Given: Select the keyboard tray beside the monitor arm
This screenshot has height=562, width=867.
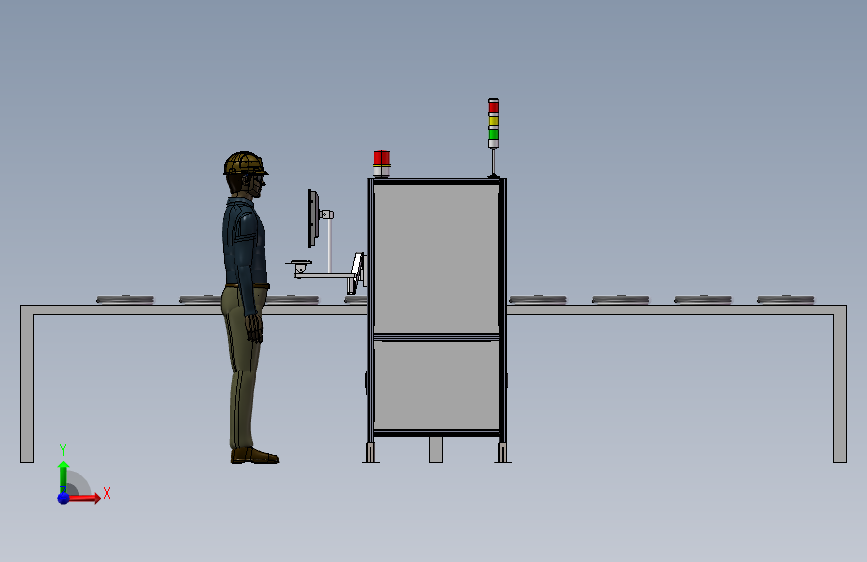Looking at the screenshot, I should [301, 263].
